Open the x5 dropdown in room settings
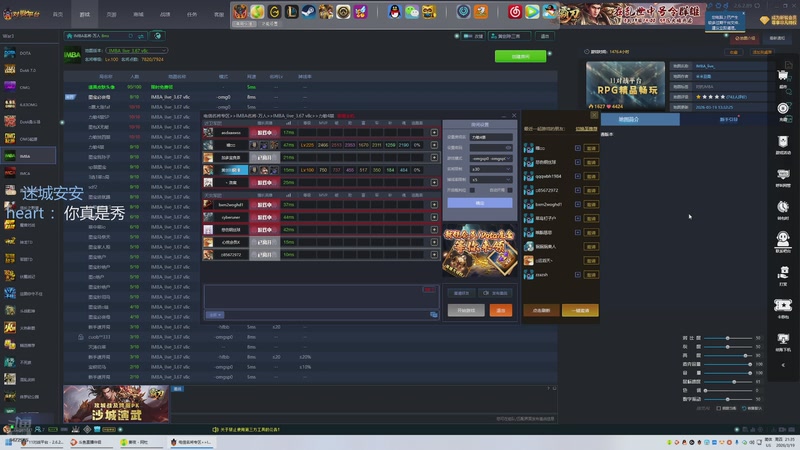The image size is (800, 450). coord(491,180)
